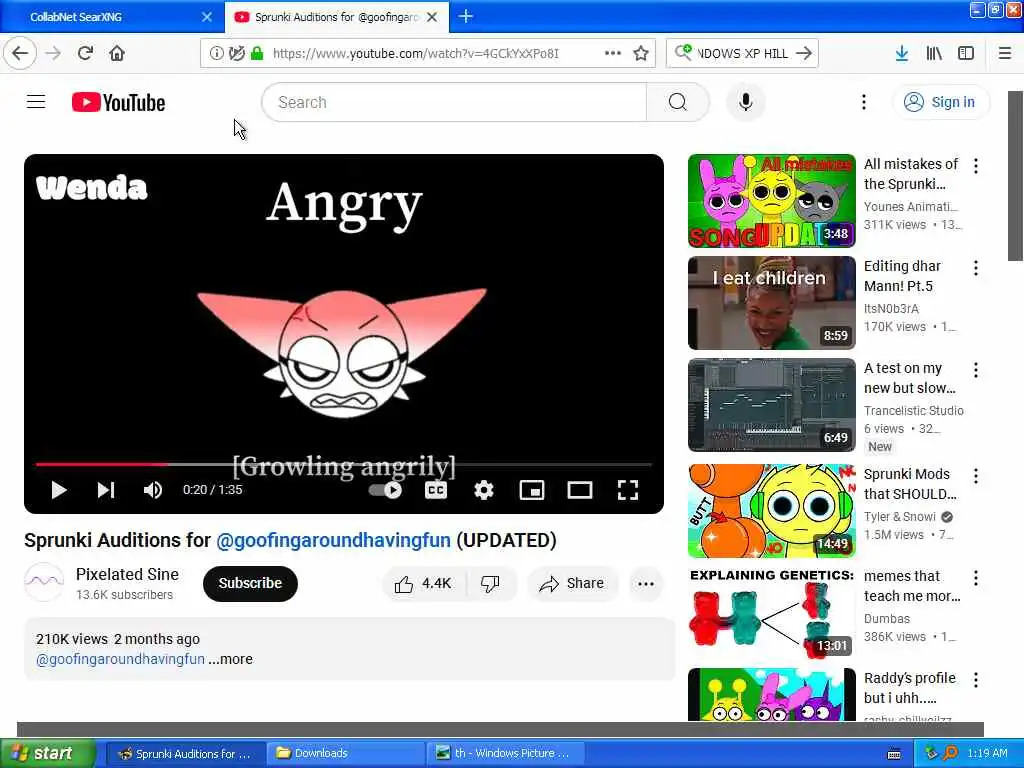This screenshot has height=768, width=1024.
Task: Toggle closed captions CC button
Action: pyautogui.click(x=436, y=490)
